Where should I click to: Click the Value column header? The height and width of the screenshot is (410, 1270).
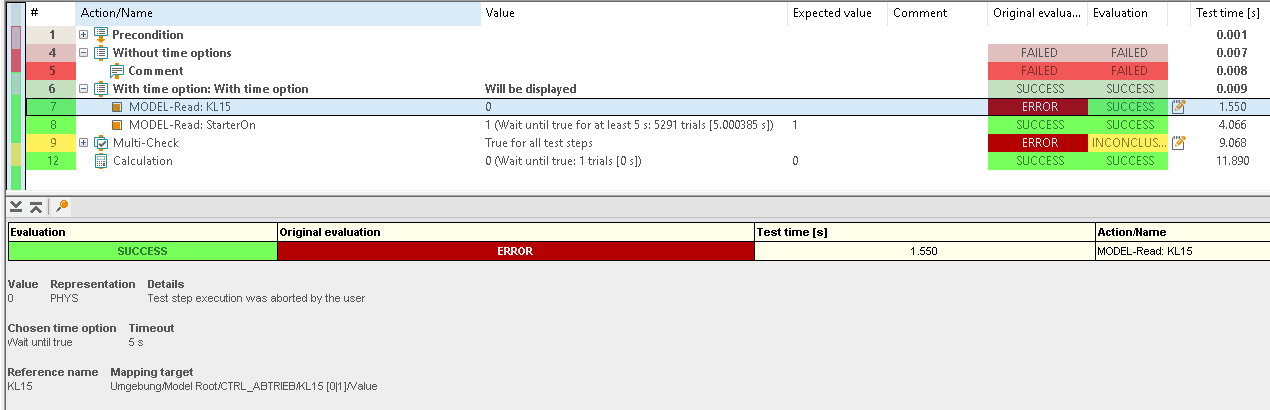coord(633,13)
